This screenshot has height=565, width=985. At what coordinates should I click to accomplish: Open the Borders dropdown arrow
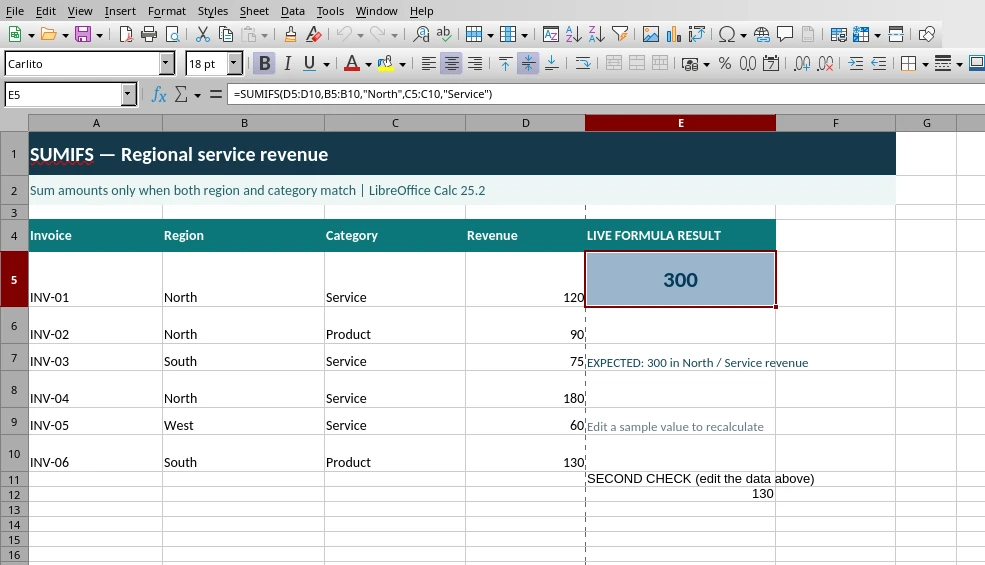pos(925,64)
